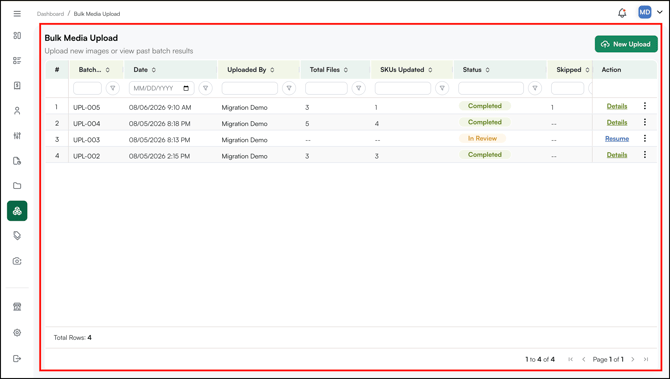Go to first page button
The image size is (670, 379).
pyautogui.click(x=570, y=359)
